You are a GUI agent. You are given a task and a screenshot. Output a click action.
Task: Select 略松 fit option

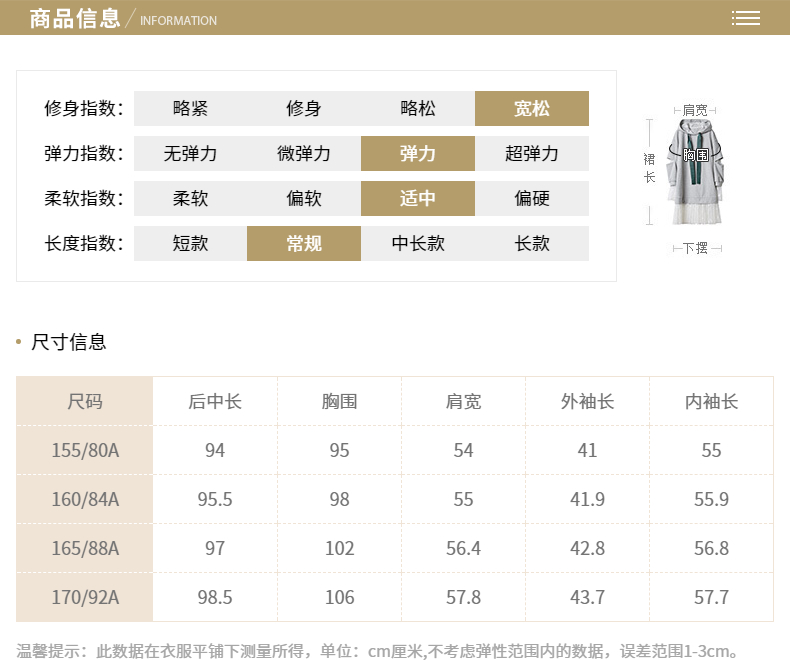(x=417, y=109)
